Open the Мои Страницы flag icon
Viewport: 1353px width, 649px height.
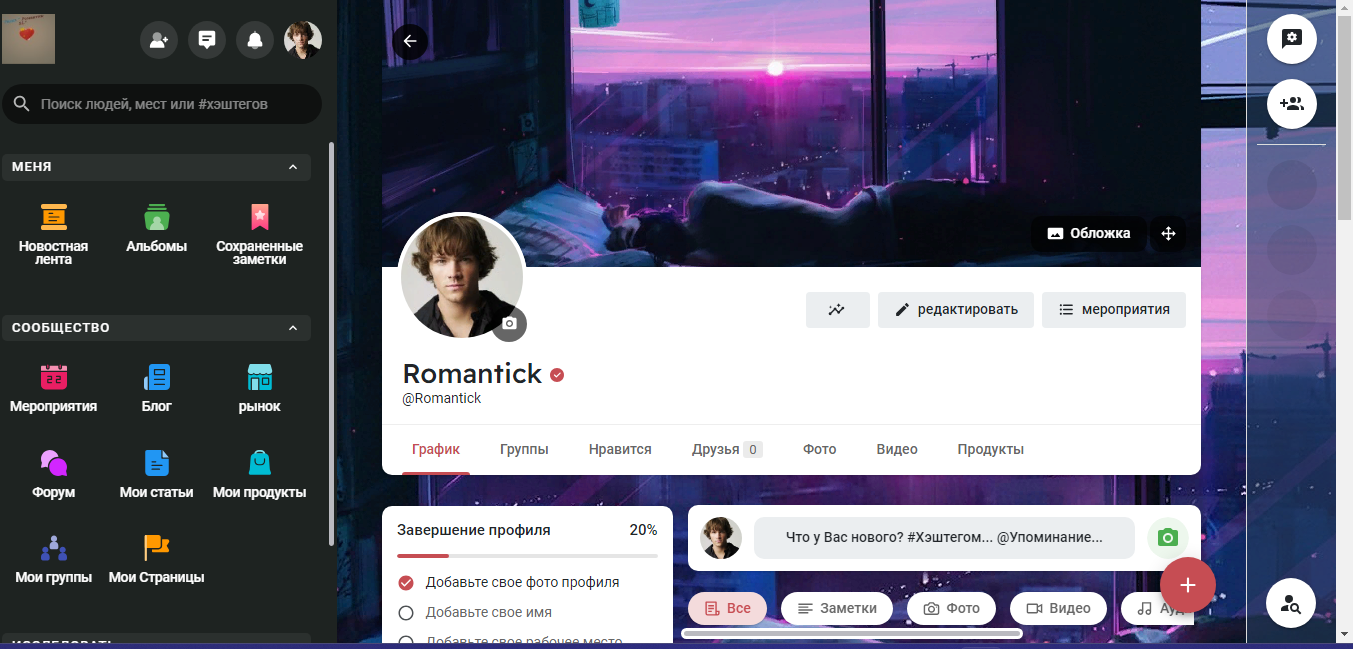[x=156, y=548]
